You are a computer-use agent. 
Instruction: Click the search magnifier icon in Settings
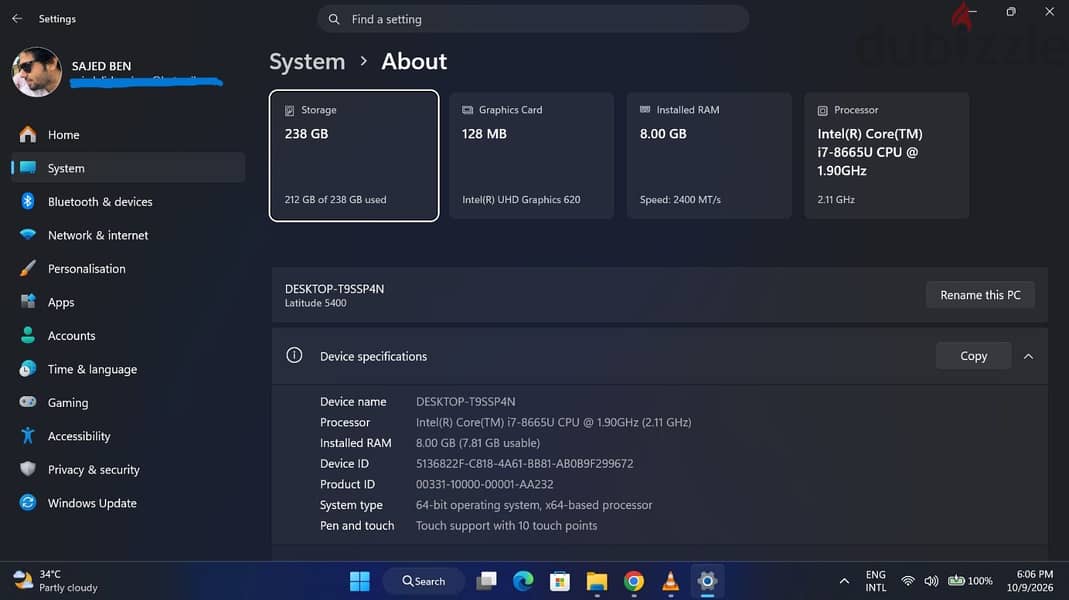(x=334, y=19)
